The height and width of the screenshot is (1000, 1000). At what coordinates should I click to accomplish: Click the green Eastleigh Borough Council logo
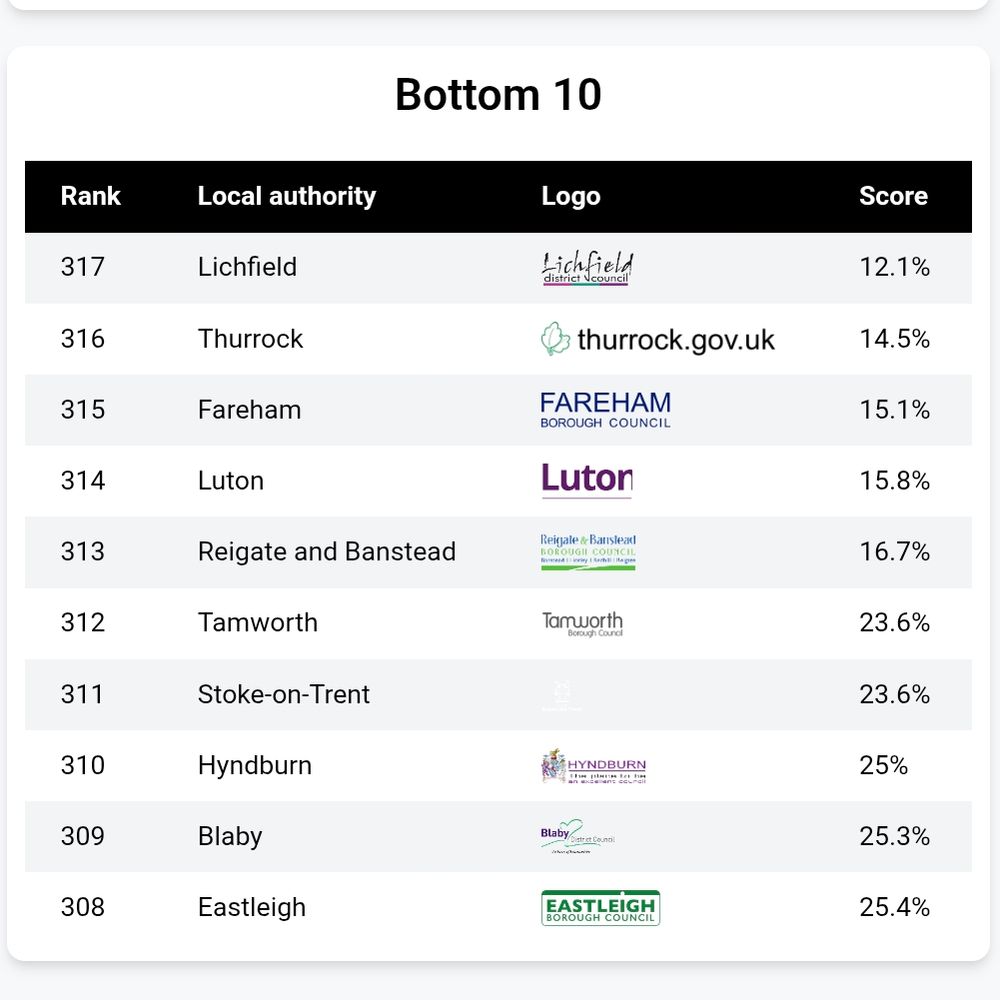point(600,908)
